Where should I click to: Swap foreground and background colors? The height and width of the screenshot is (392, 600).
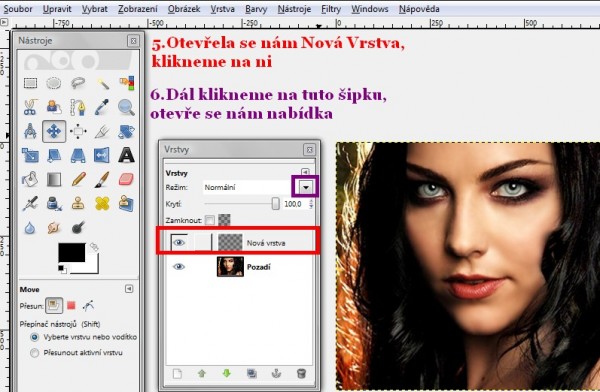coord(94,247)
